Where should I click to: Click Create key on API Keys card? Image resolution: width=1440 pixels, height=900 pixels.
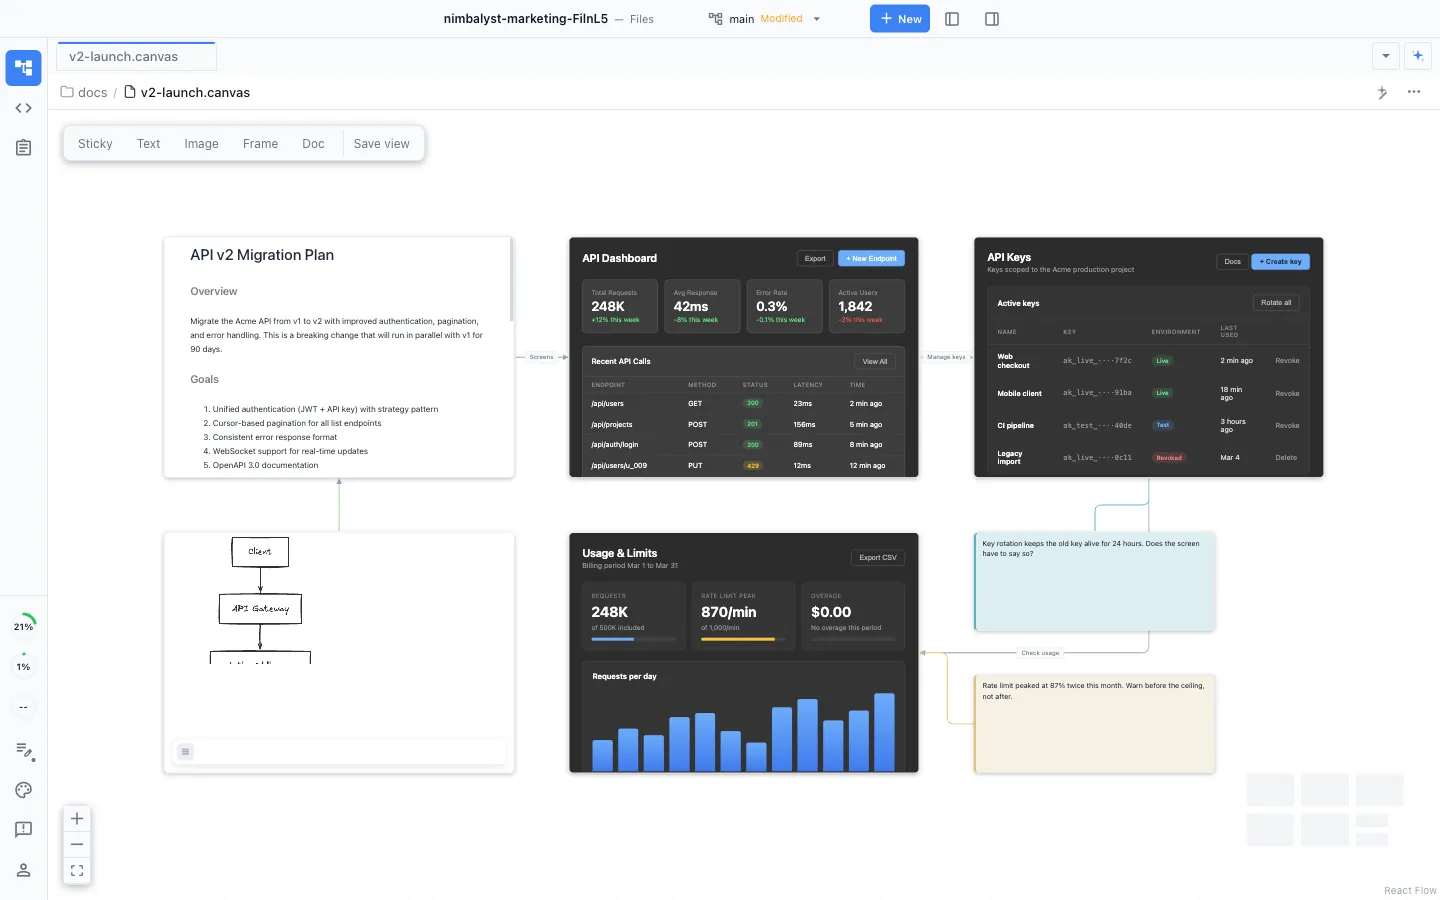point(1281,262)
